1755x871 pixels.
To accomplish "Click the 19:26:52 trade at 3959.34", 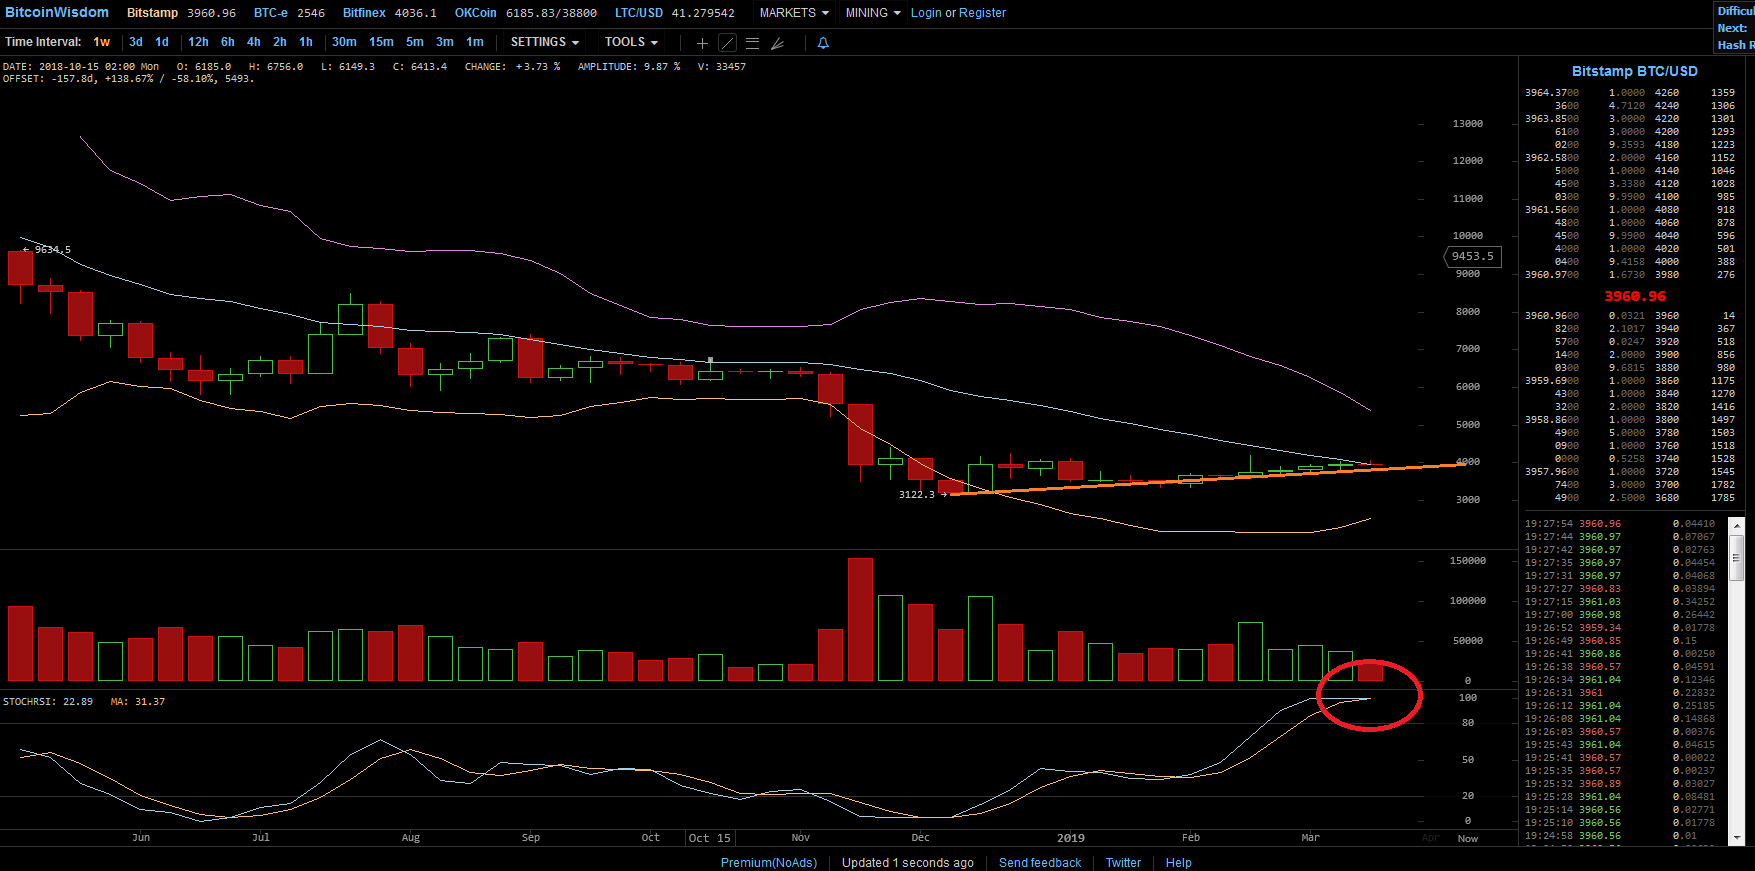I will click(x=1620, y=627).
